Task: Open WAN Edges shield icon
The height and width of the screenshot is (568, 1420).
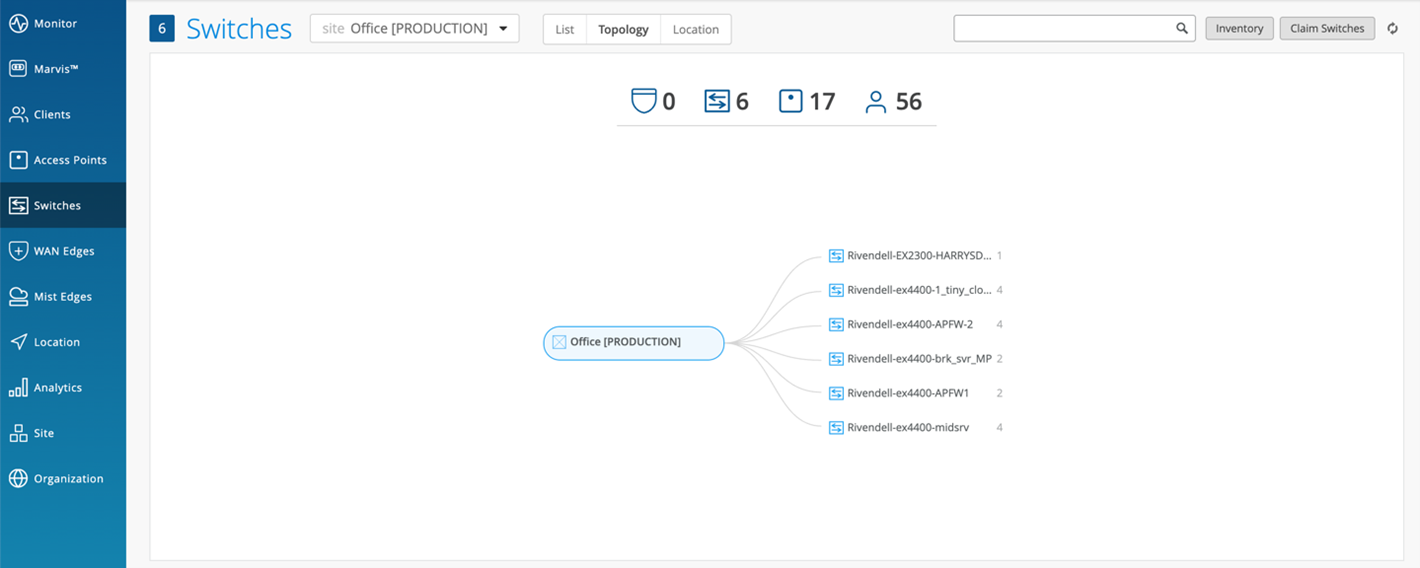Action: 18,251
